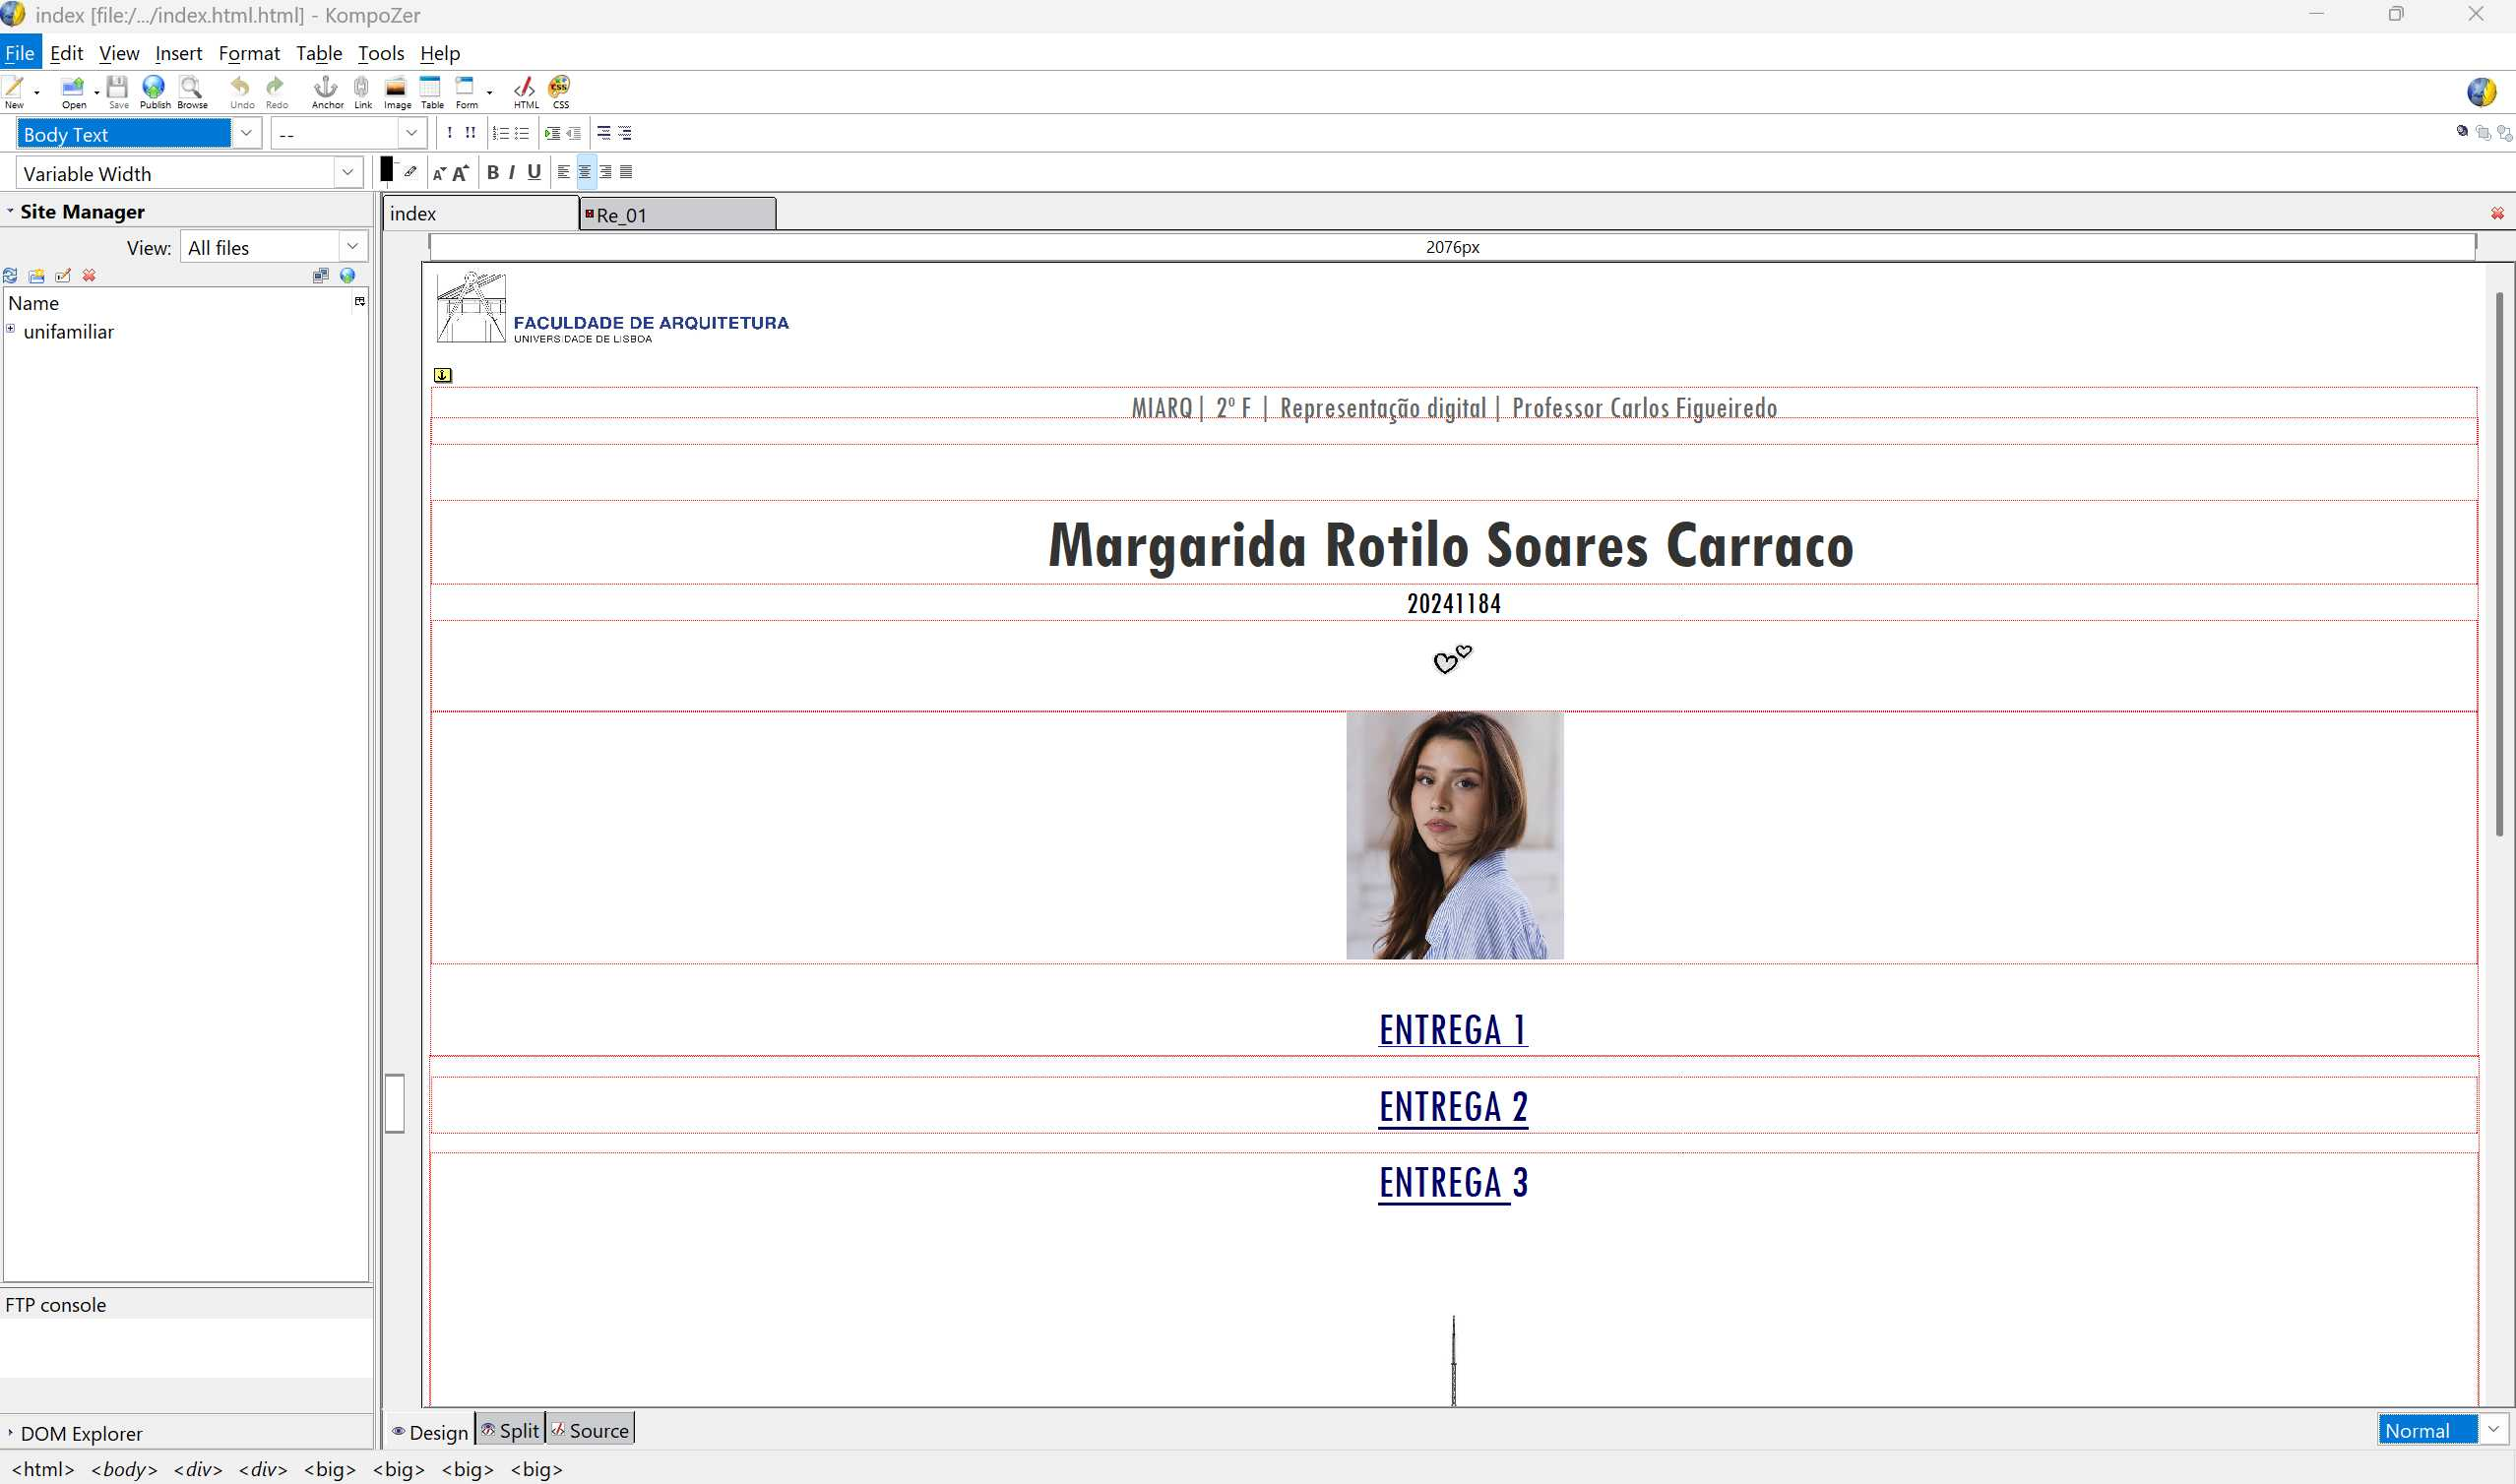
Task: Open the Body Text paragraph format dropdown
Action: (x=246, y=133)
